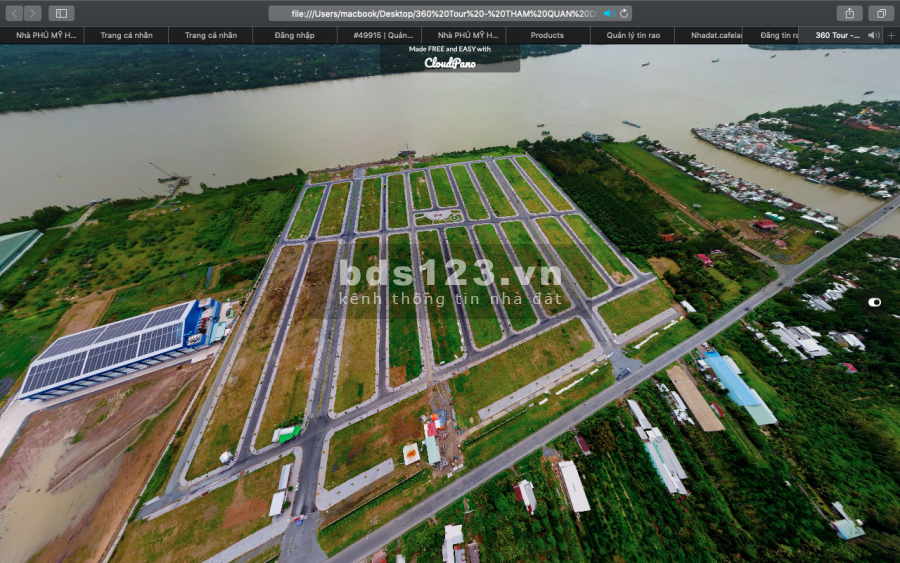Mute audio icon in address bar
The width and height of the screenshot is (900, 563).
609,13
